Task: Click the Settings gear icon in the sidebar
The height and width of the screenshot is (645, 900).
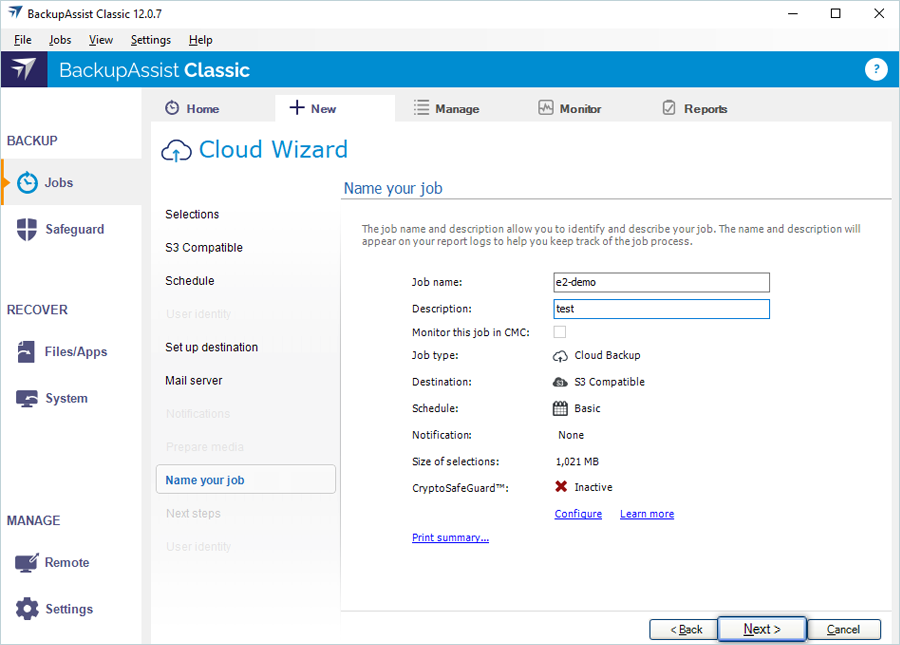Action: (x=27, y=609)
